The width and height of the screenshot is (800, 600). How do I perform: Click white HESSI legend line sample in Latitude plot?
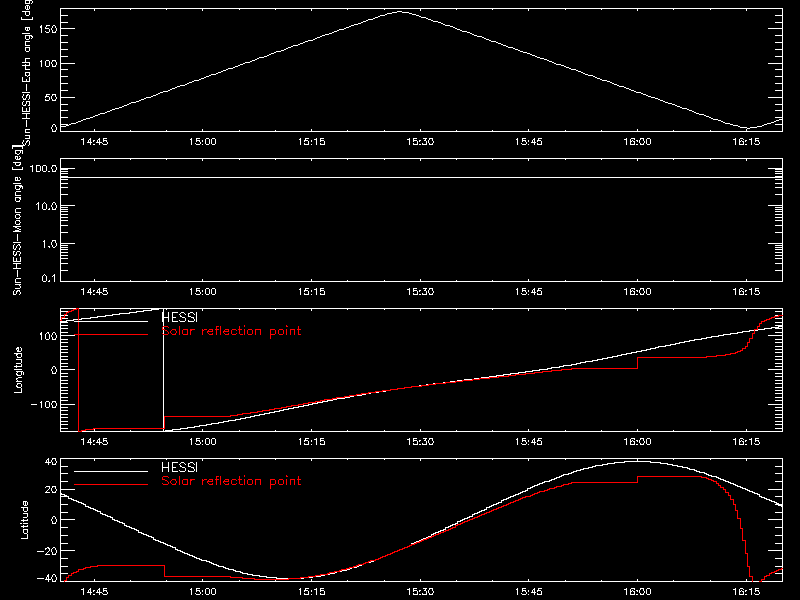pyautogui.click(x=111, y=471)
